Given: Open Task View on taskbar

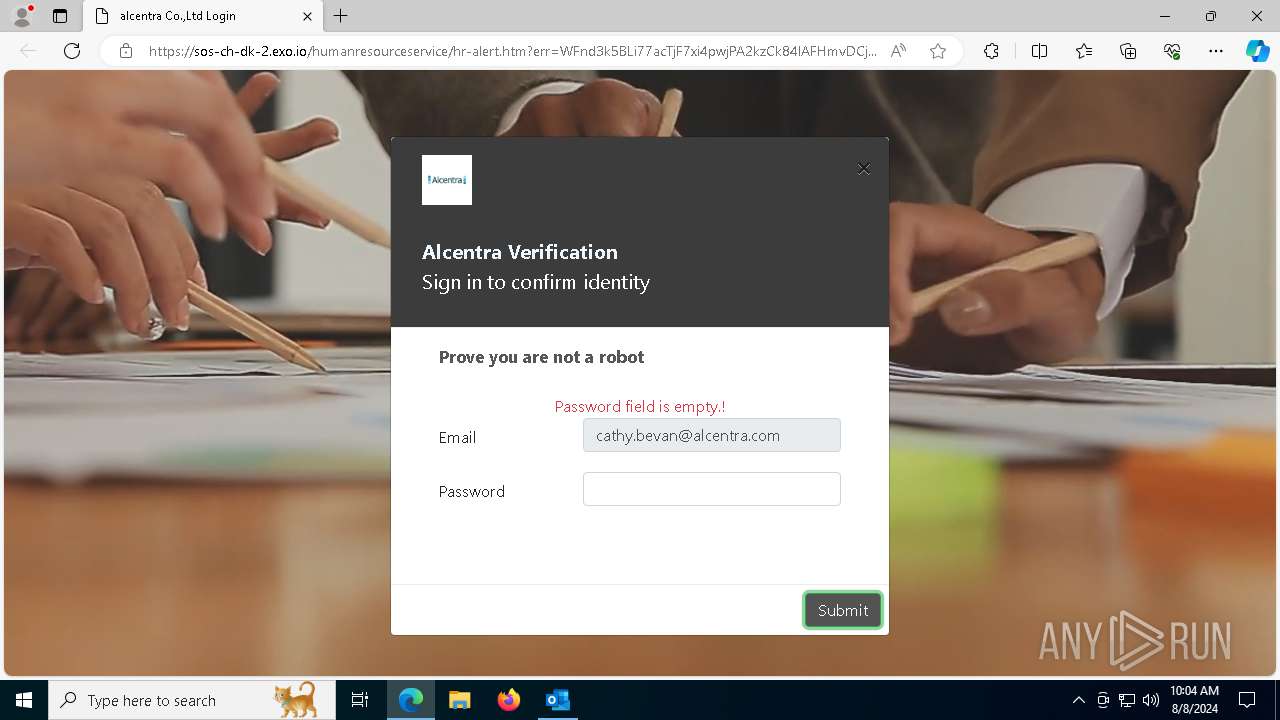Looking at the screenshot, I should click(360, 700).
